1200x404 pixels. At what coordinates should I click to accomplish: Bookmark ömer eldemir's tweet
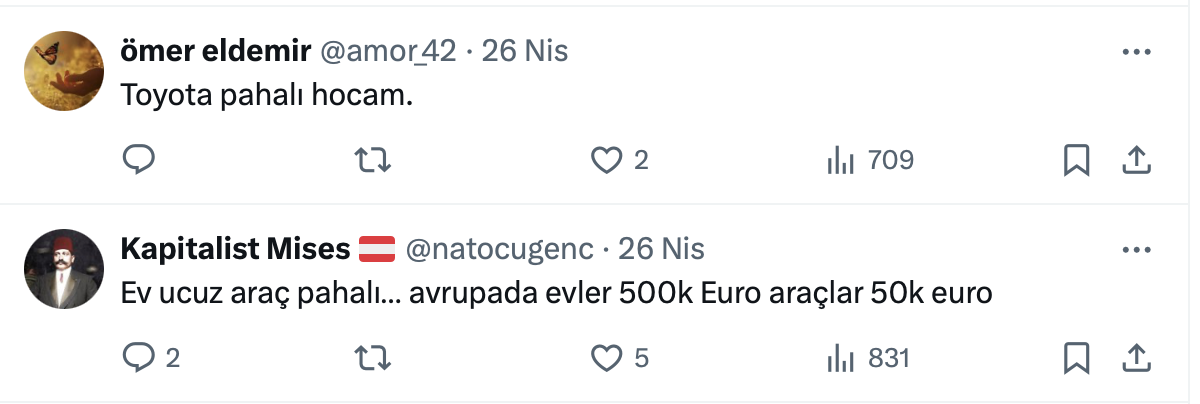click(x=1076, y=160)
